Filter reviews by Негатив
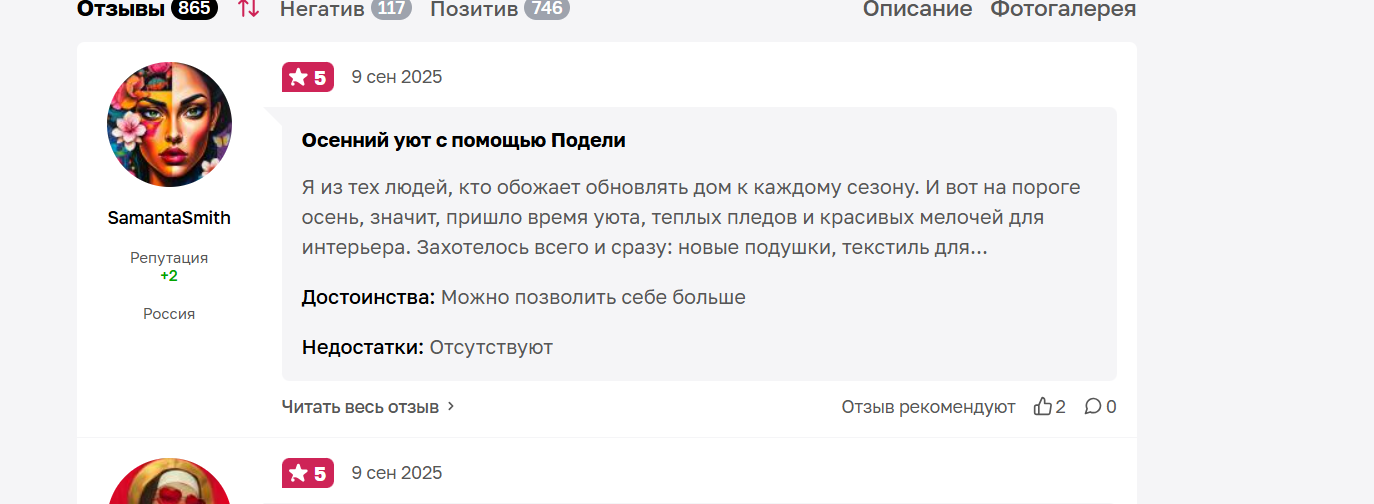This screenshot has width=1374, height=504. tap(322, 9)
